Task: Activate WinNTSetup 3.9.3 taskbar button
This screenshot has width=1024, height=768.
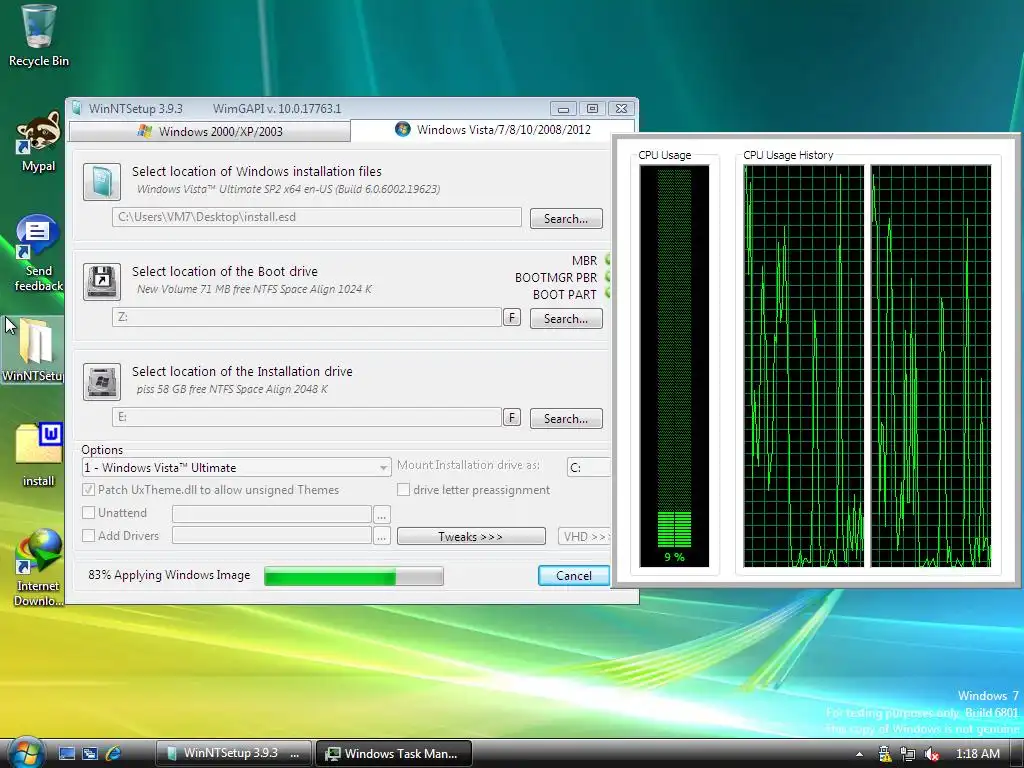Action: coord(234,753)
